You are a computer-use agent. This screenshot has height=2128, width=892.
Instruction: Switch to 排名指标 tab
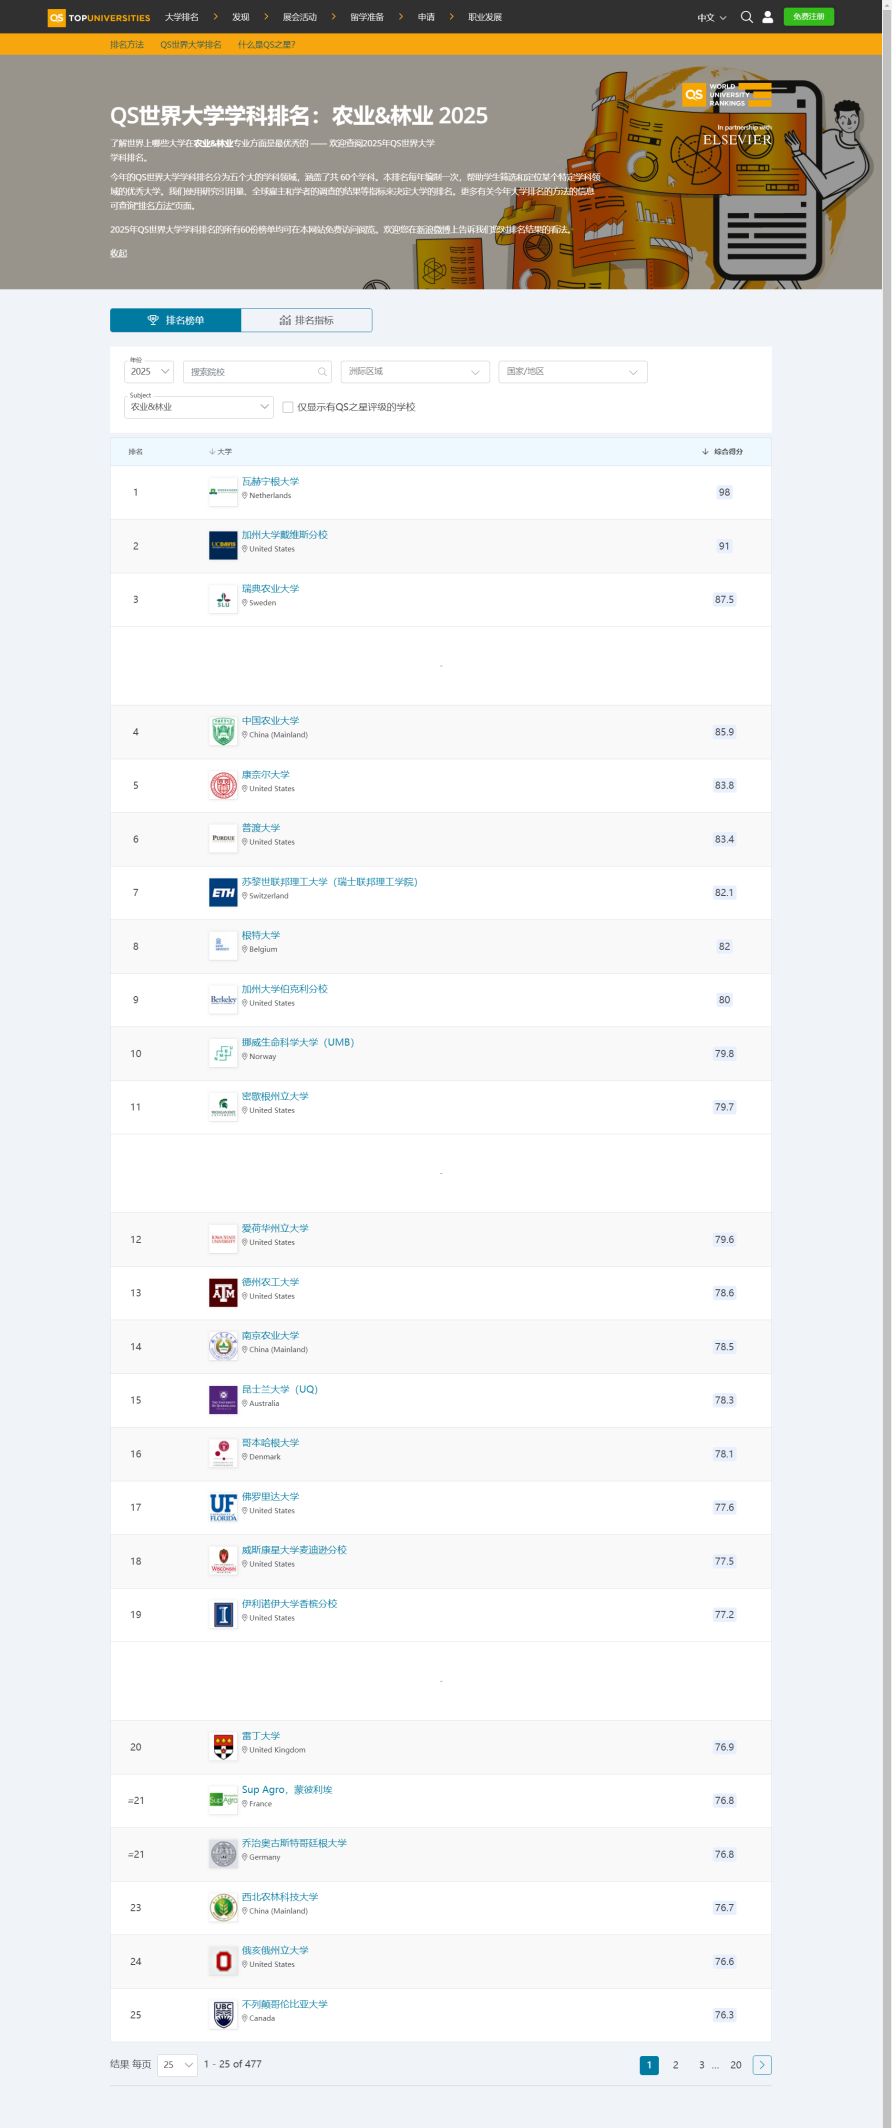pos(307,320)
